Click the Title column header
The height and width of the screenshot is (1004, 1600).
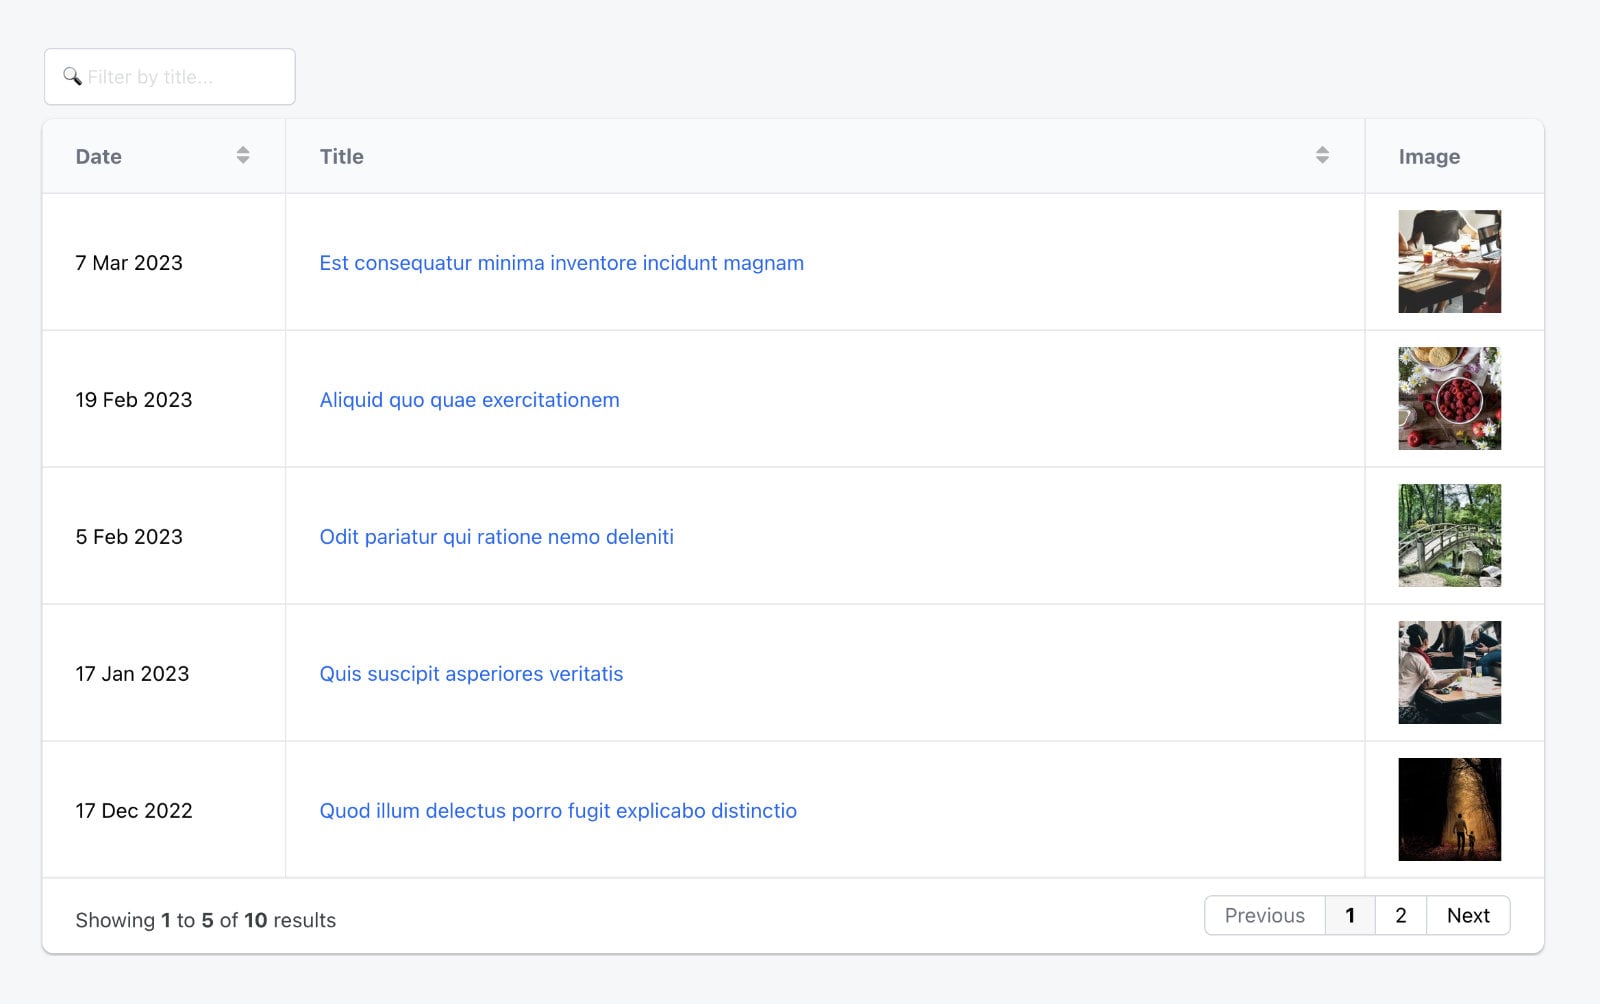click(342, 157)
